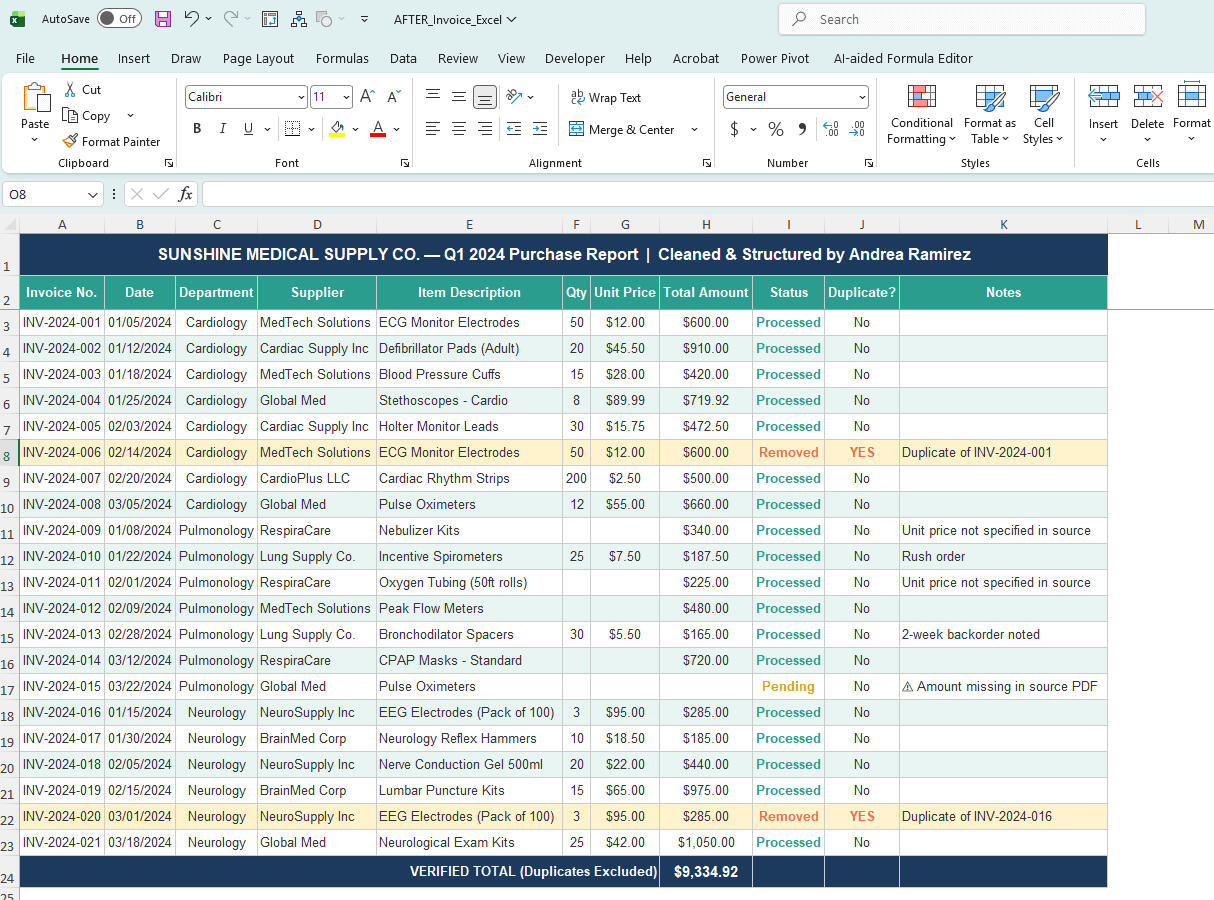Toggle bold formatting
1214x900 pixels.
(197, 129)
